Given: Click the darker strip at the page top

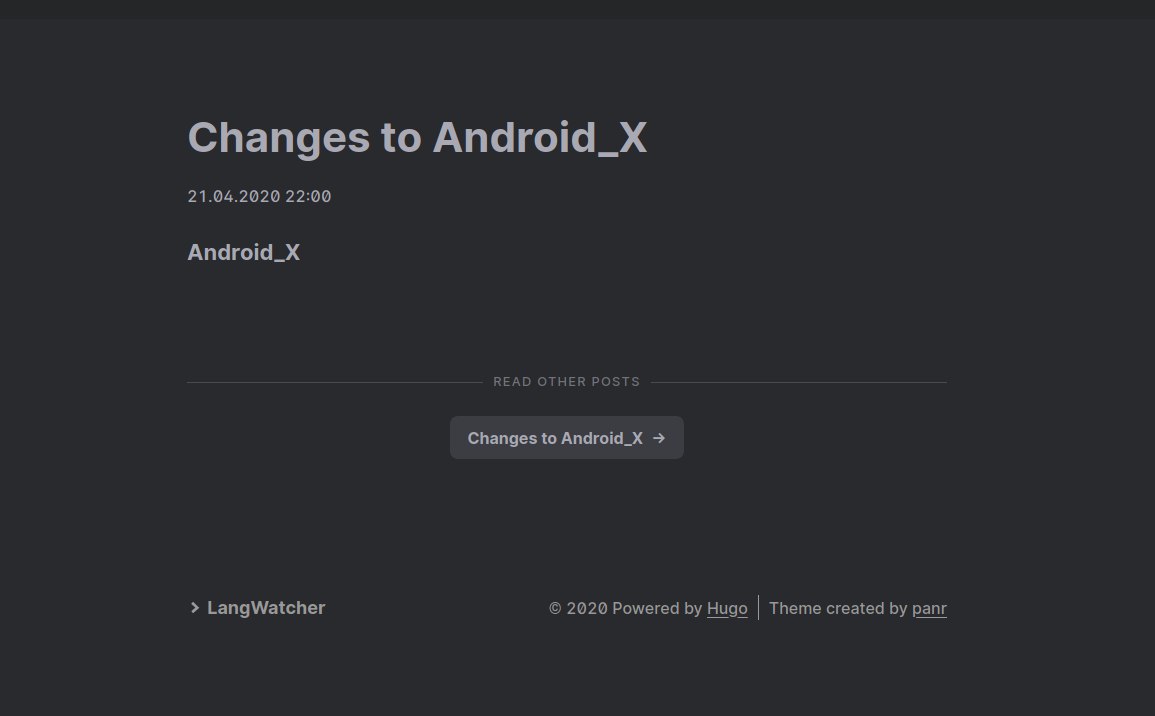Looking at the screenshot, I should point(577,9).
